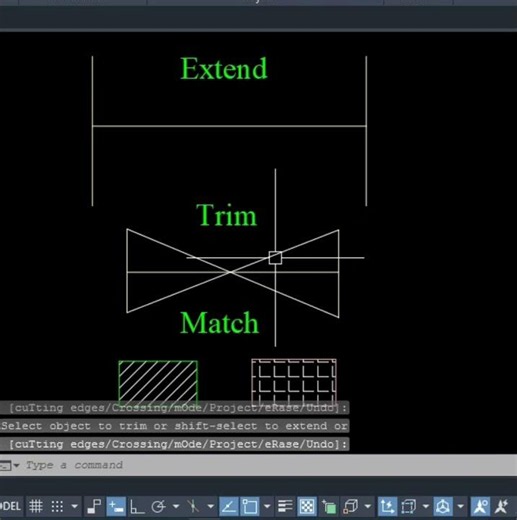
Task: Open Polar Tracking angle dropdown
Action: pyautogui.click(x=176, y=507)
